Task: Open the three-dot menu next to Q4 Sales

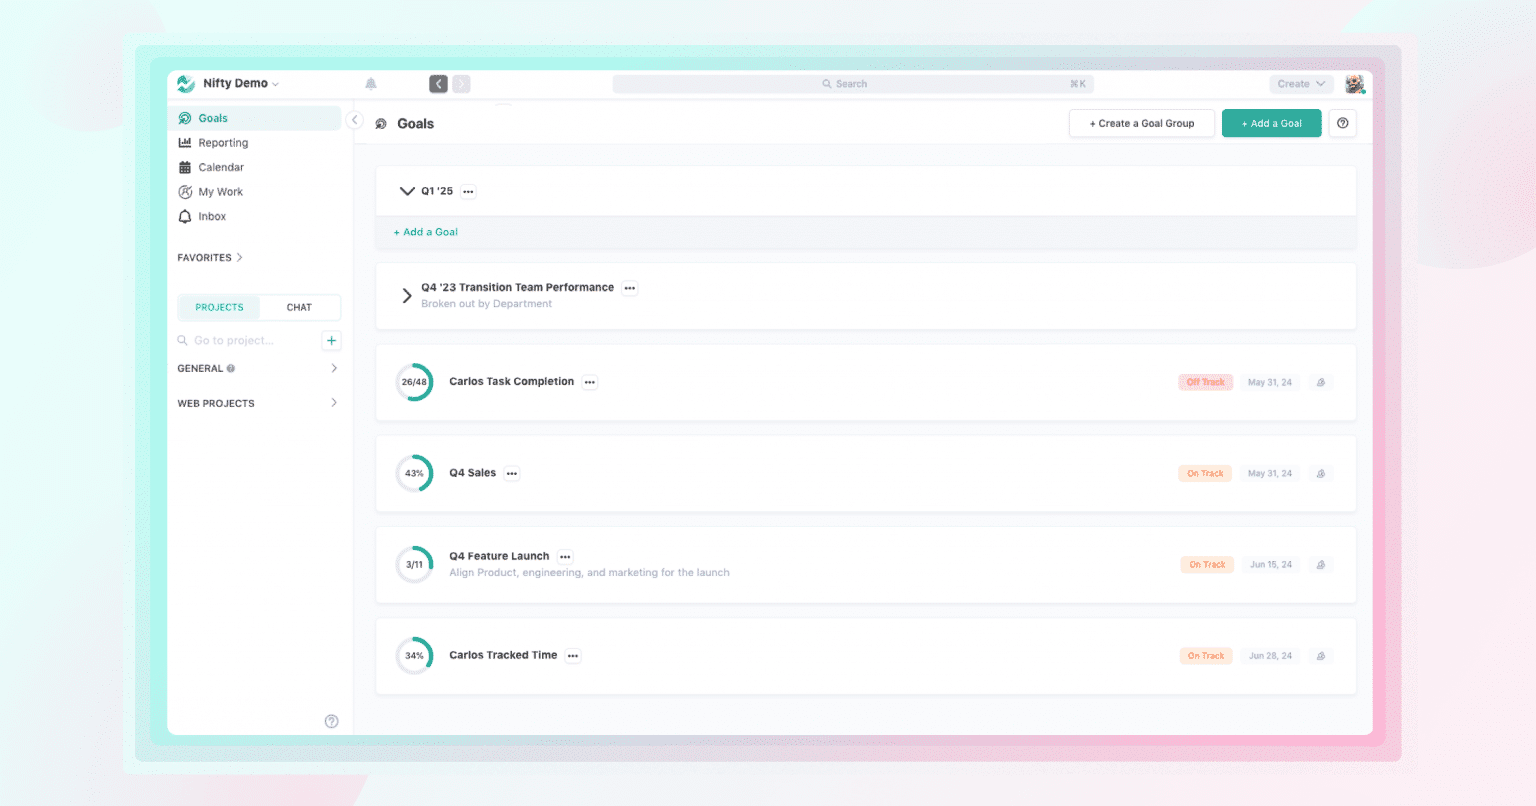Action: click(x=511, y=473)
